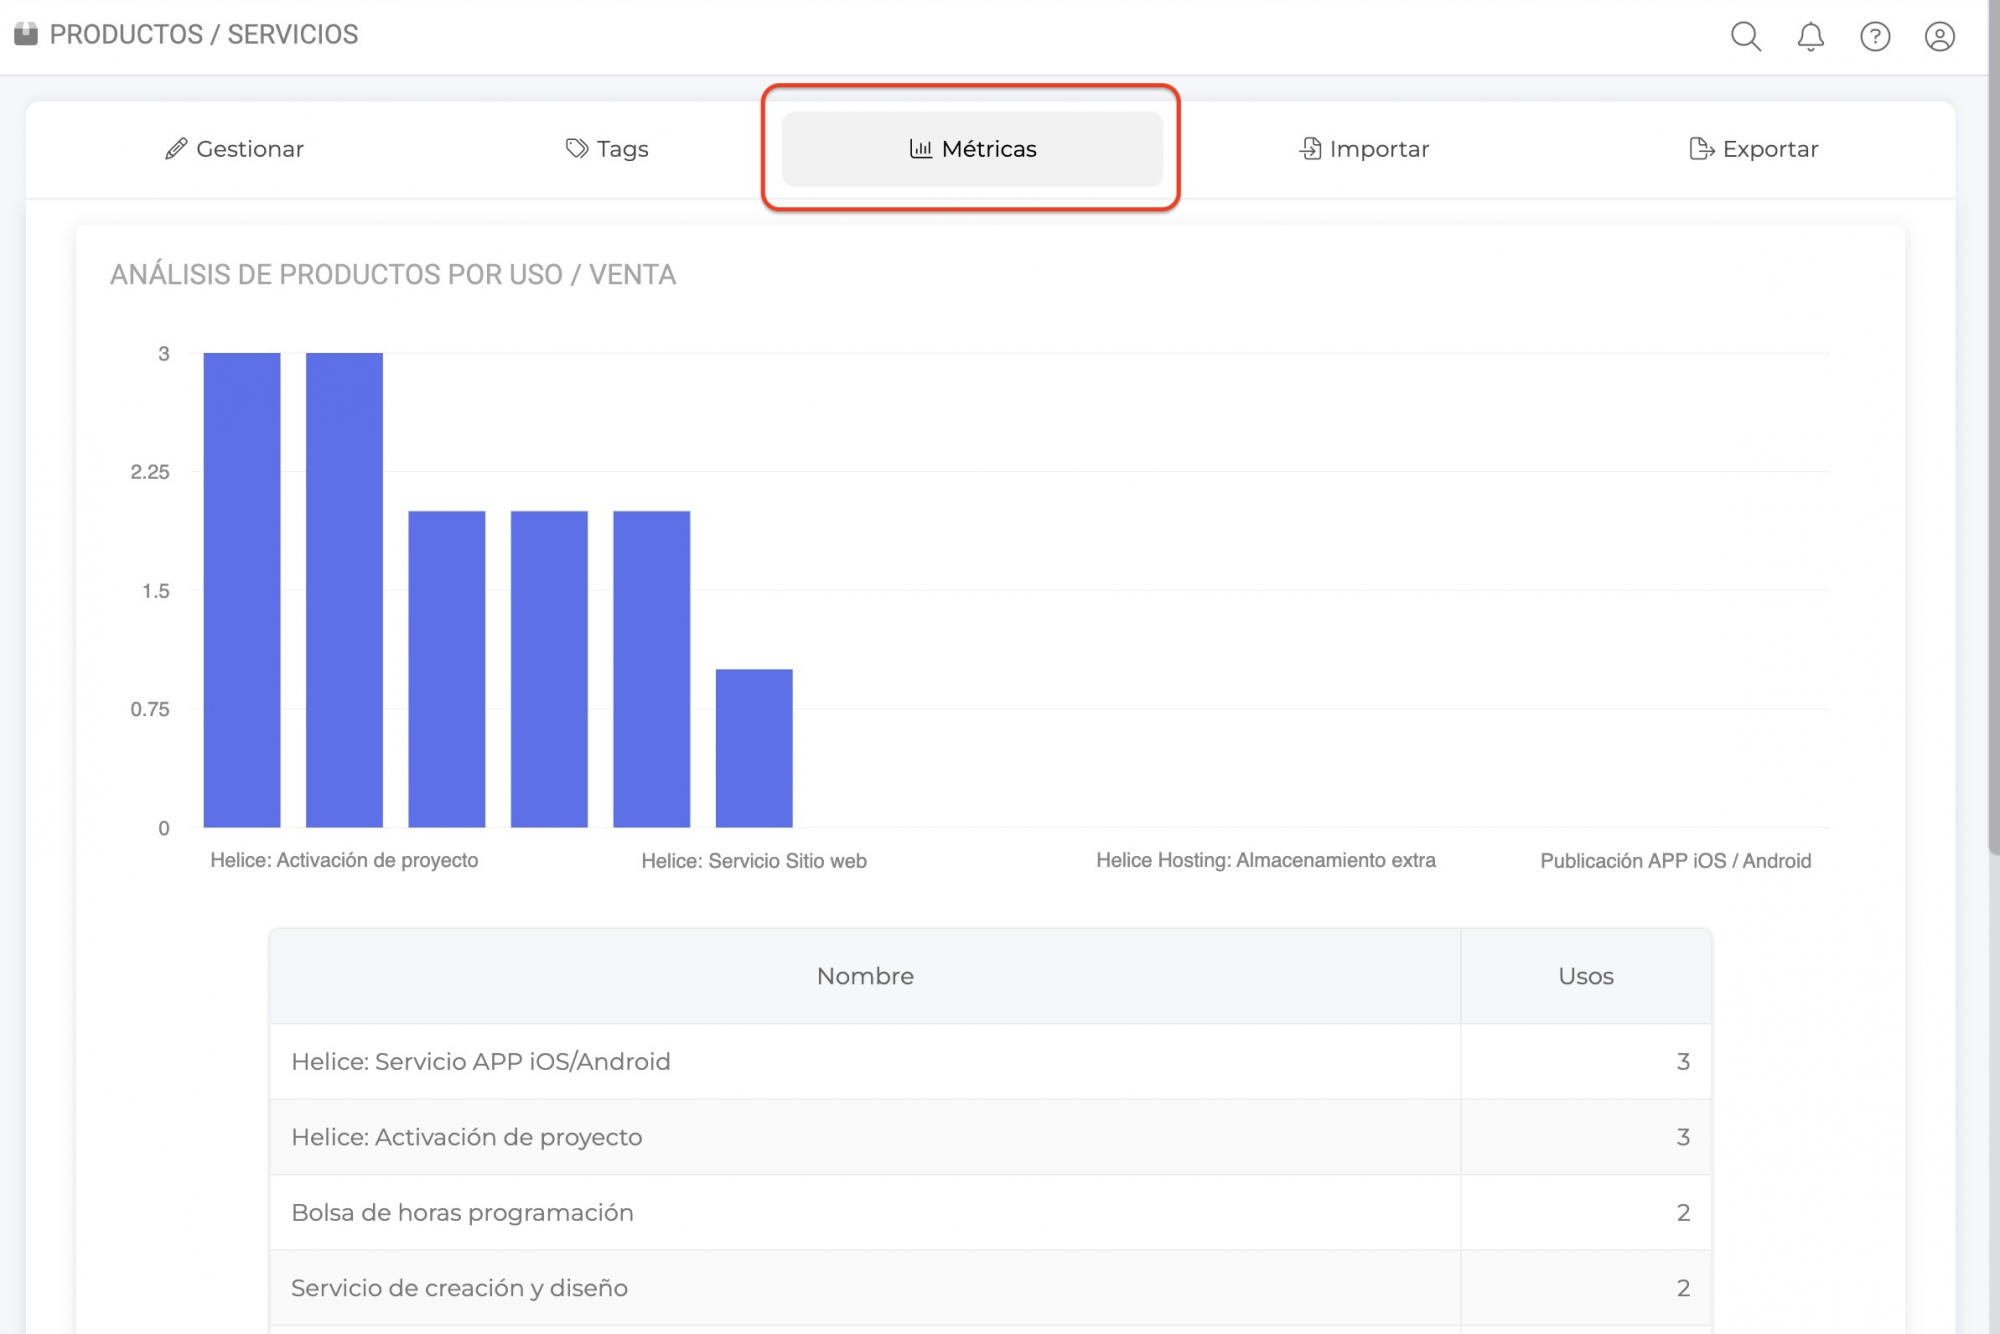The image size is (2000, 1334).
Task: Click the export icon beside Exportar
Action: click(1701, 149)
